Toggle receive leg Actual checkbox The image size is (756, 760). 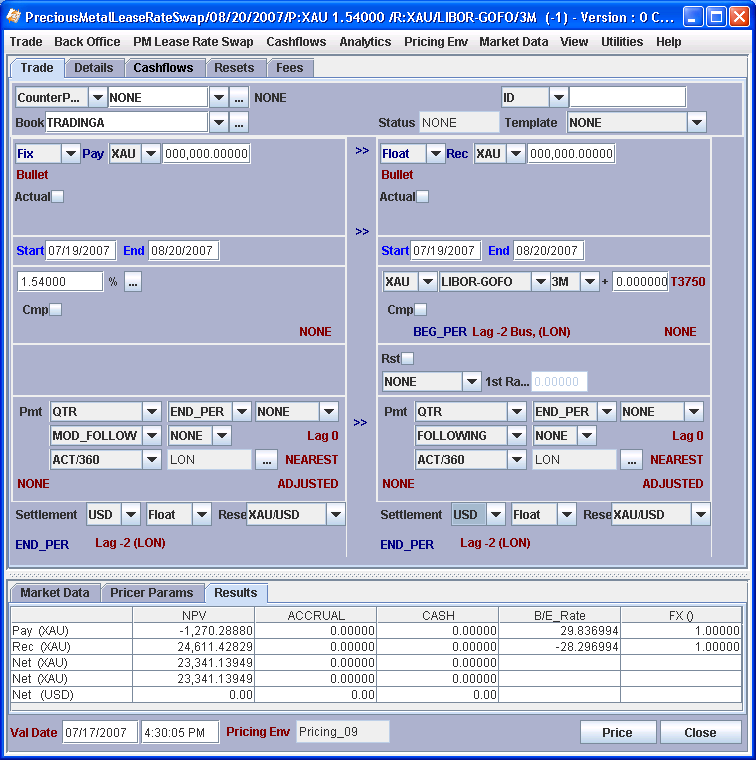click(422, 197)
